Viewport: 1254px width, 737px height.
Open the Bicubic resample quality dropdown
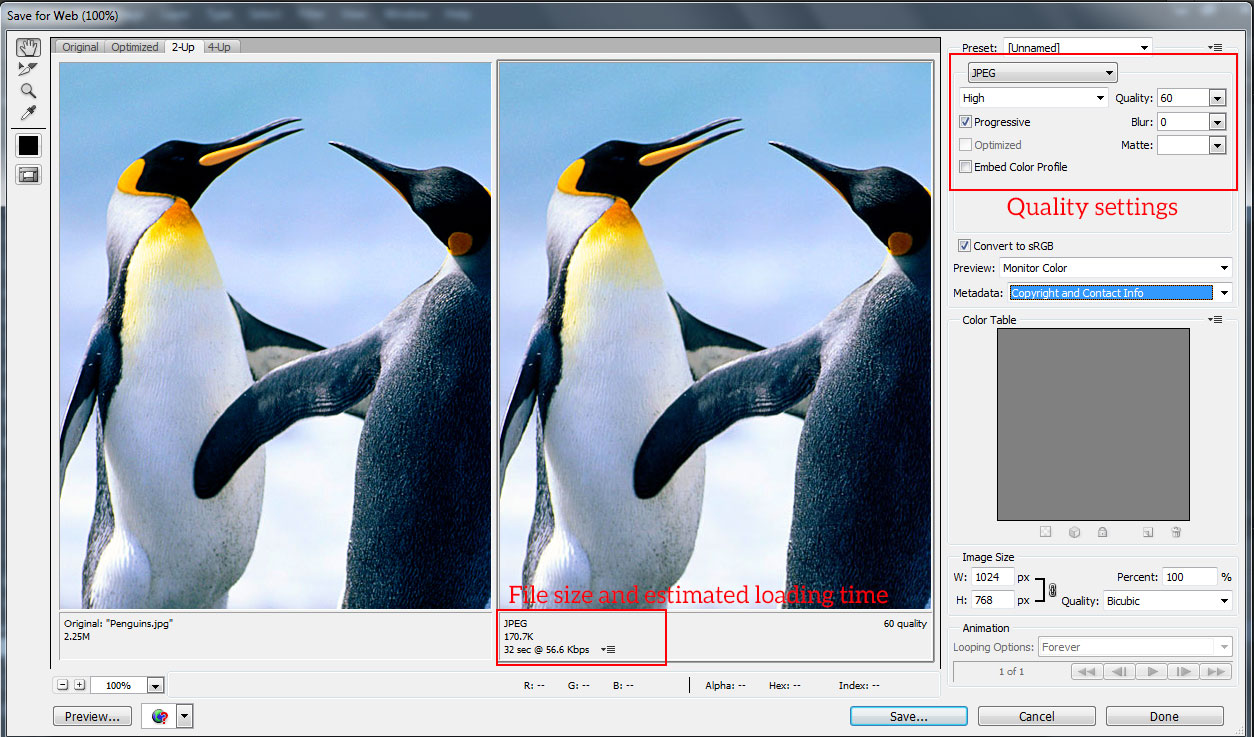pos(1167,601)
